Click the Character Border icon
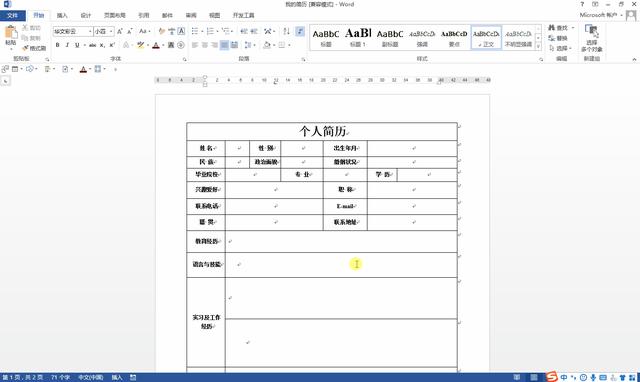The image size is (640, 382). (x=181, y=31)
